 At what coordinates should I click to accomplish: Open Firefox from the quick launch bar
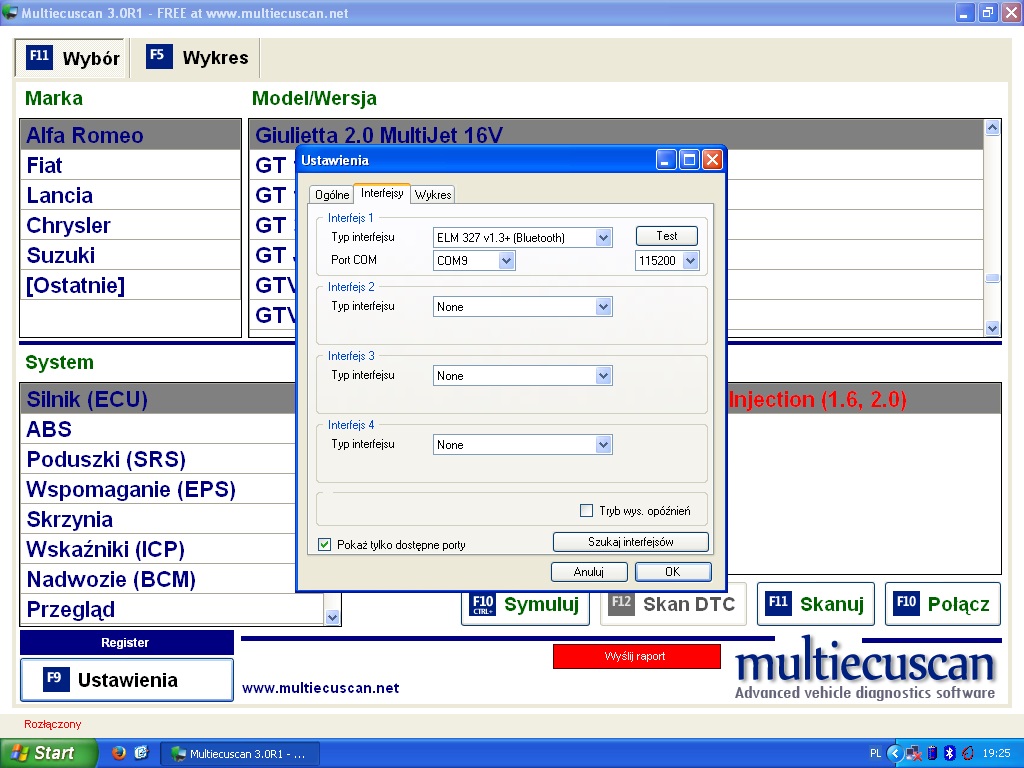pyautogui.click(x=118, y=753)
